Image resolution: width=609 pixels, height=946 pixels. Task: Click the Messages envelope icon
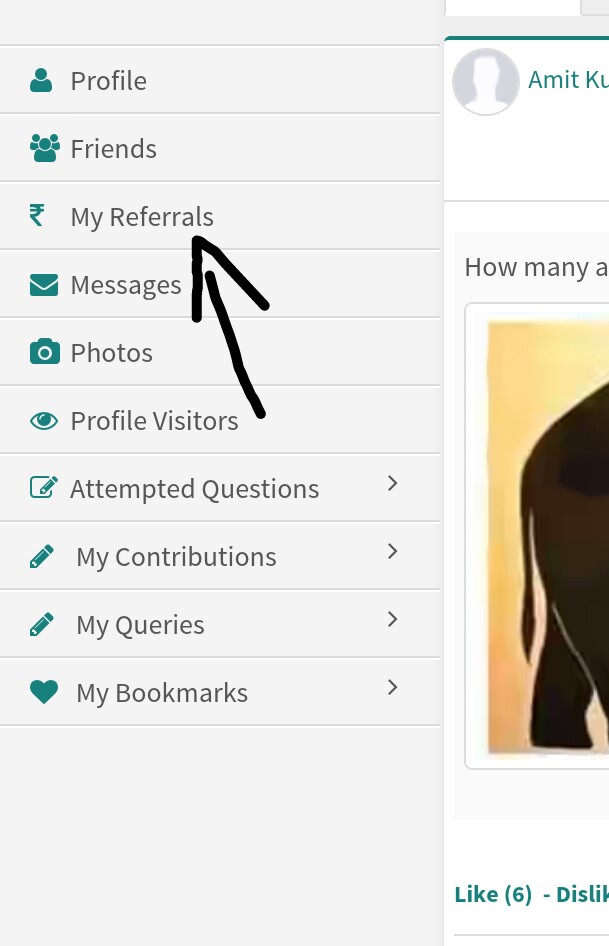44,285
